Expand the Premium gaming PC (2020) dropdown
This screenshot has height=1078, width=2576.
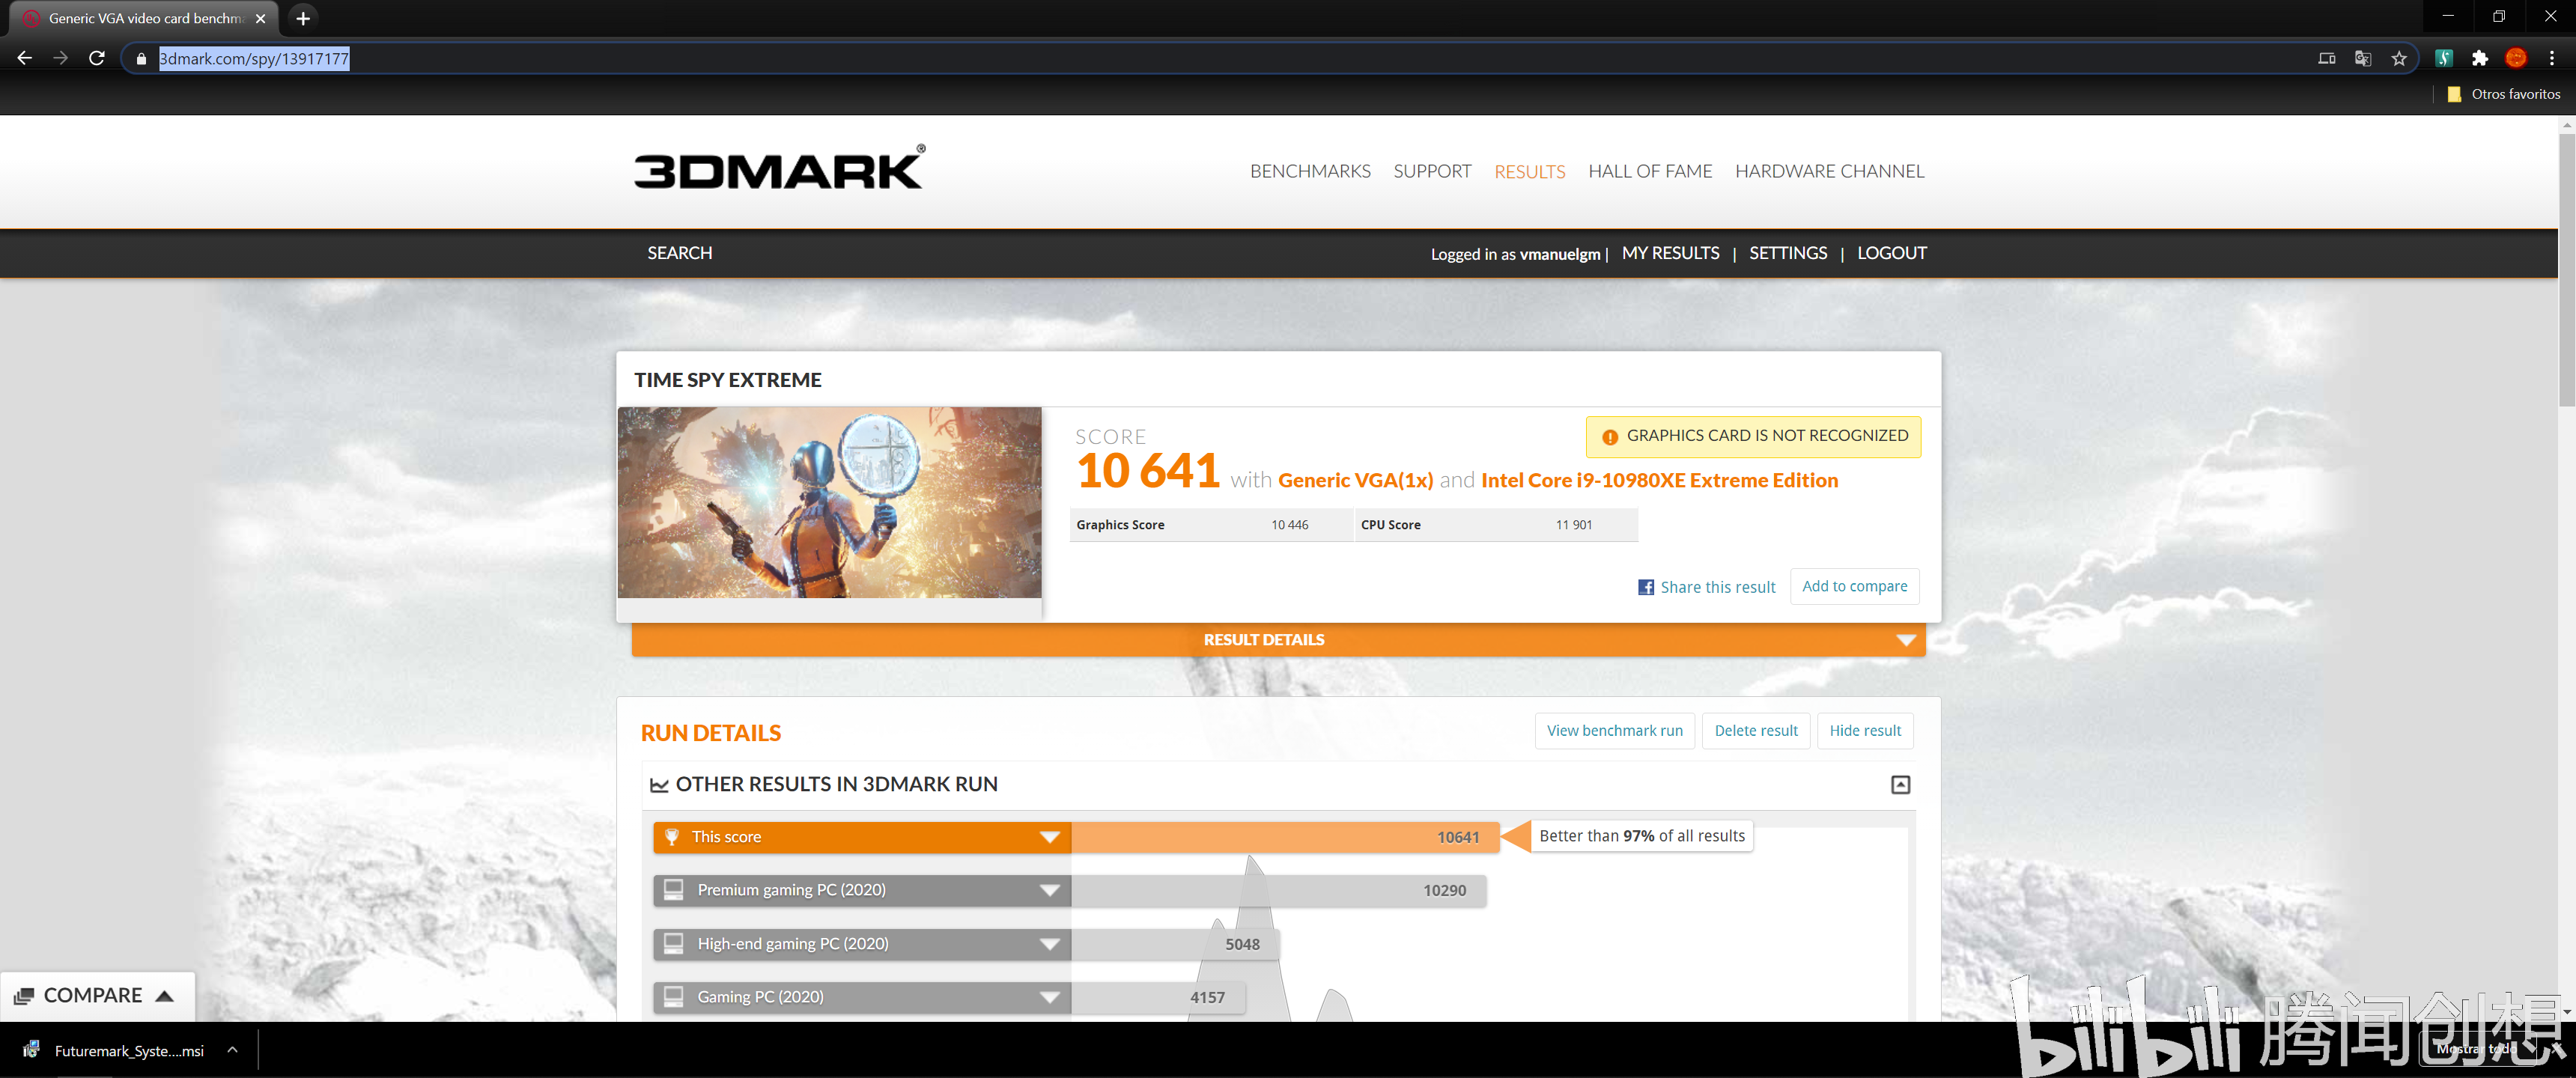click(x=1049, y=890)
